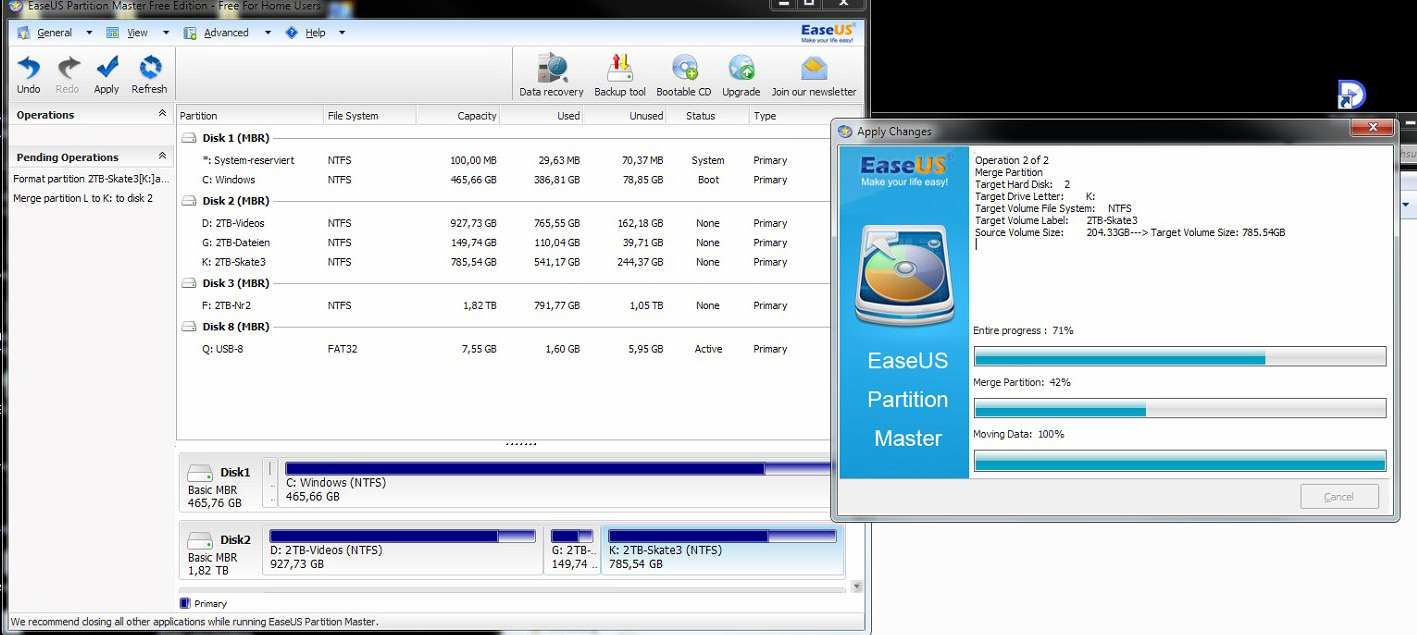Select the C: Windows partition block in Disk1 map
Viewport: 1417px width, 635px height.
[557, 483]
